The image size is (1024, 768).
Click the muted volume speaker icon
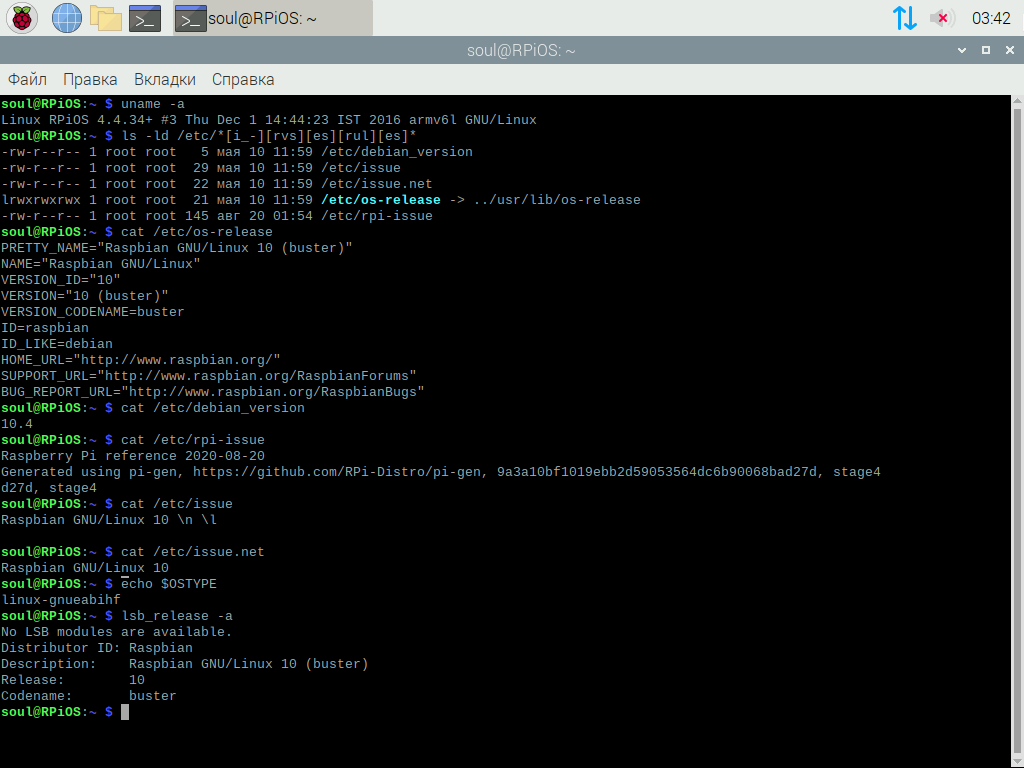point(942,18)
